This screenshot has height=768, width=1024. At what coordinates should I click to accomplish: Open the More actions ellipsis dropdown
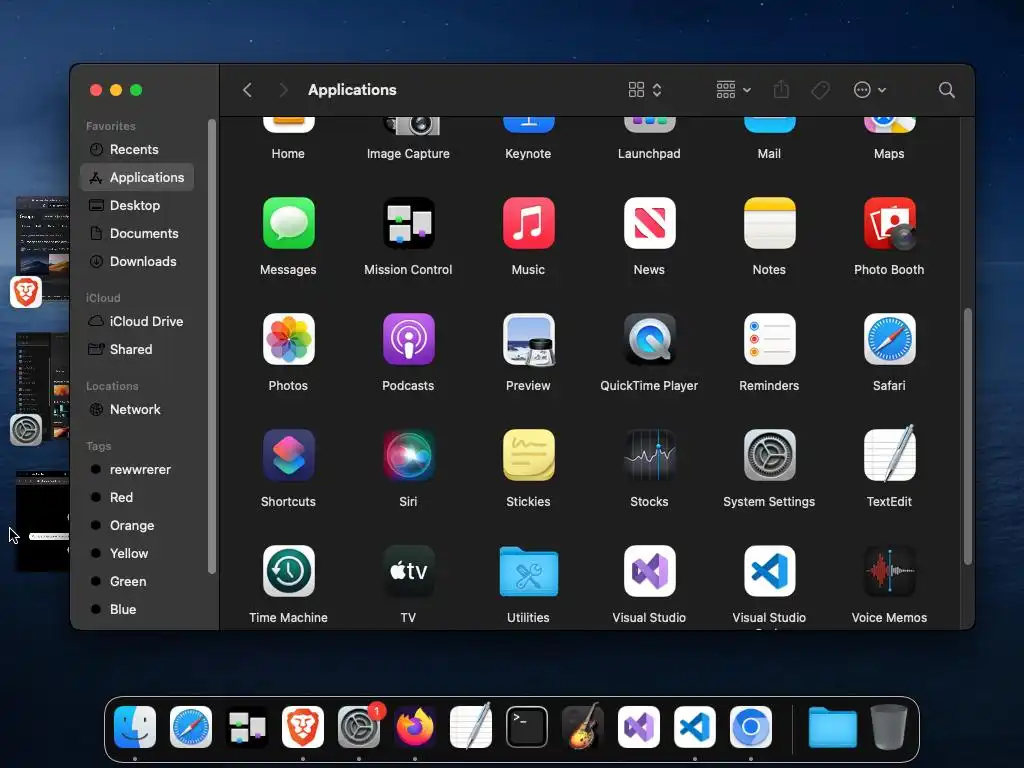869,90
